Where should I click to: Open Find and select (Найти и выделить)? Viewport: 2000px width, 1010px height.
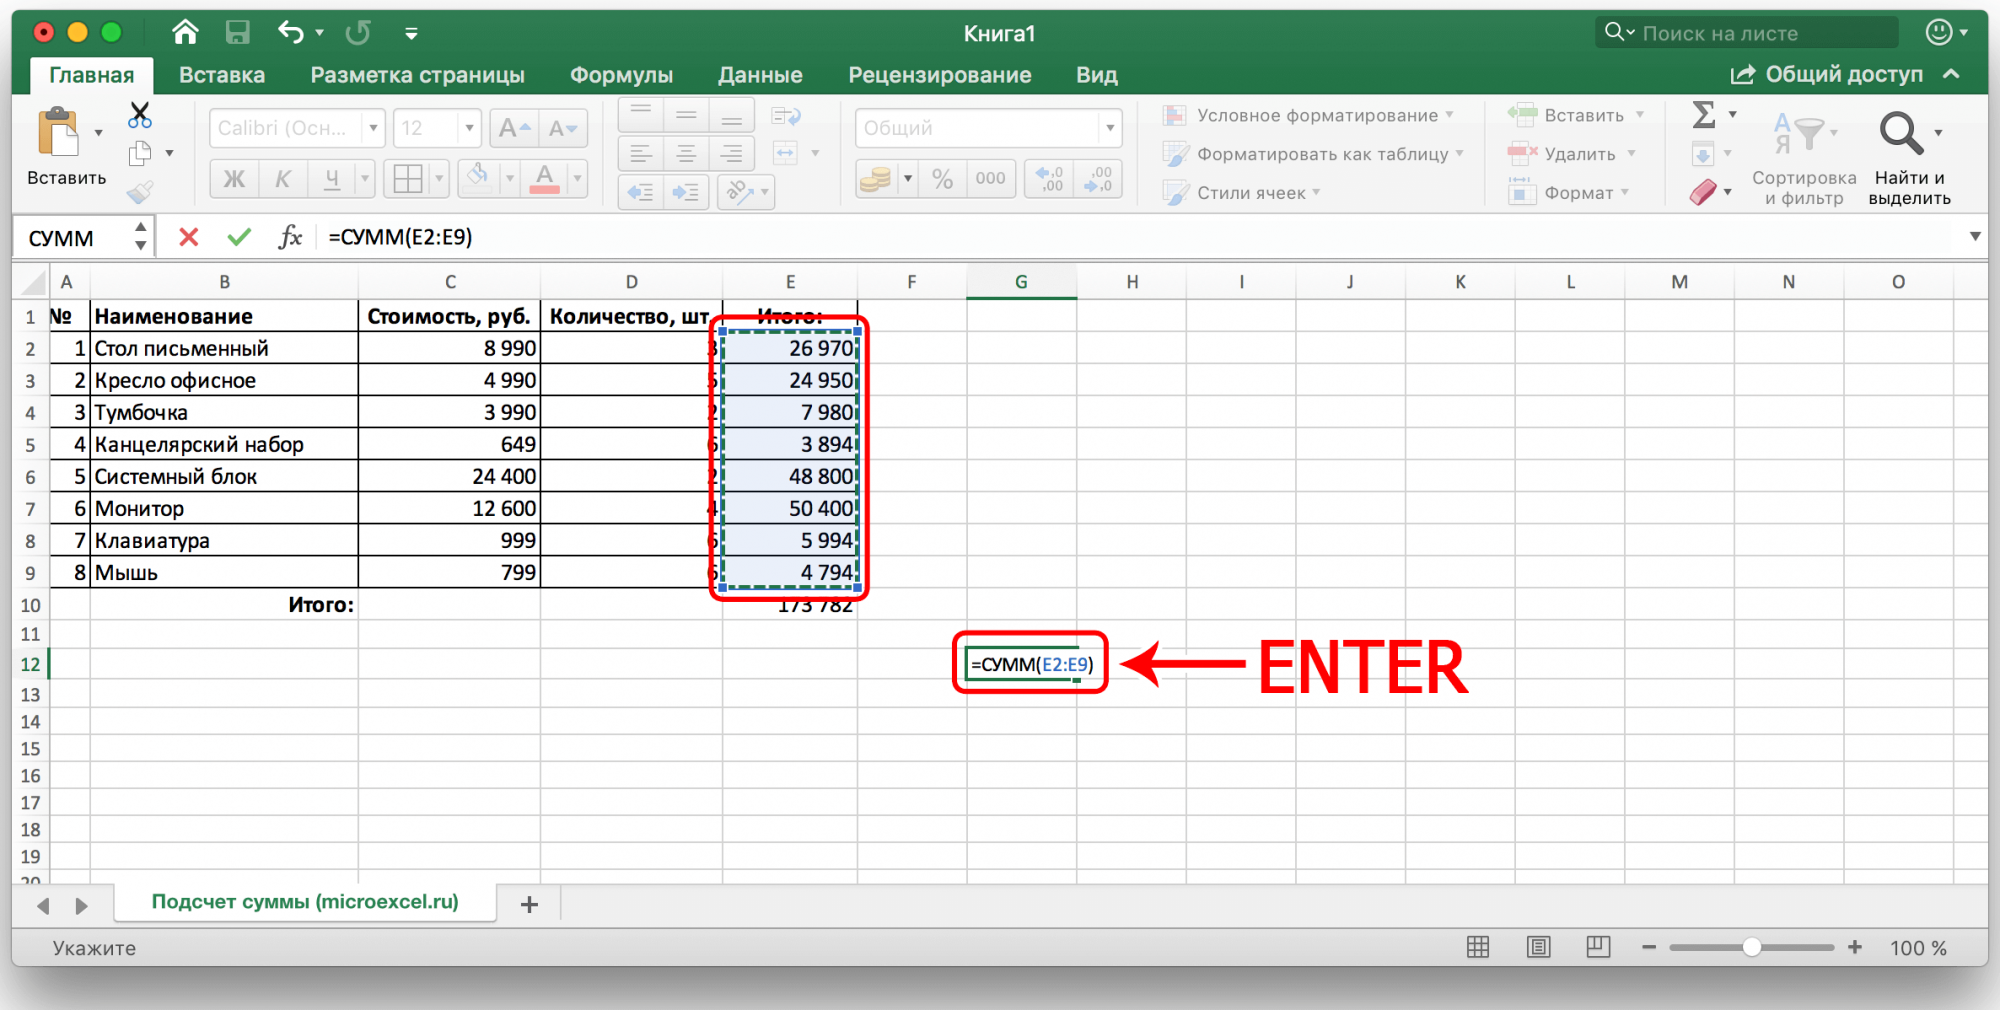(x=1909, y=158)
